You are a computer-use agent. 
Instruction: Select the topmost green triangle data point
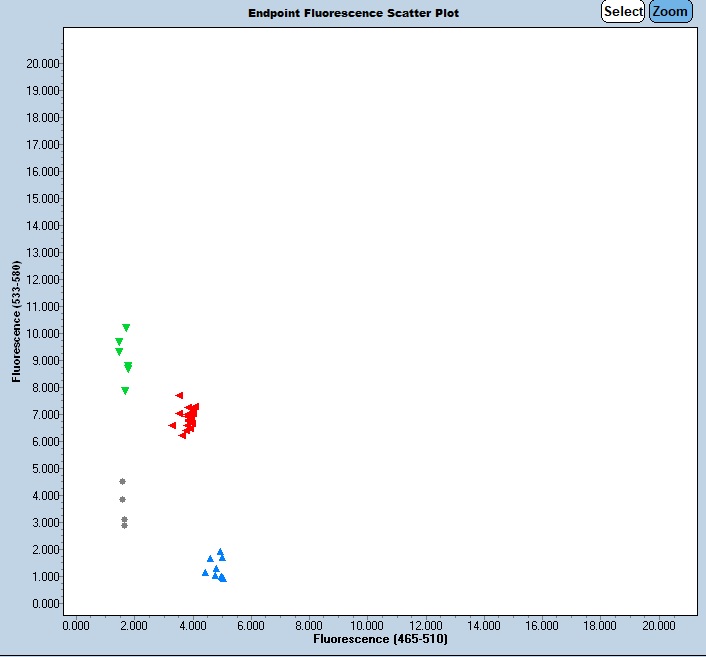[x=126, y=328]
